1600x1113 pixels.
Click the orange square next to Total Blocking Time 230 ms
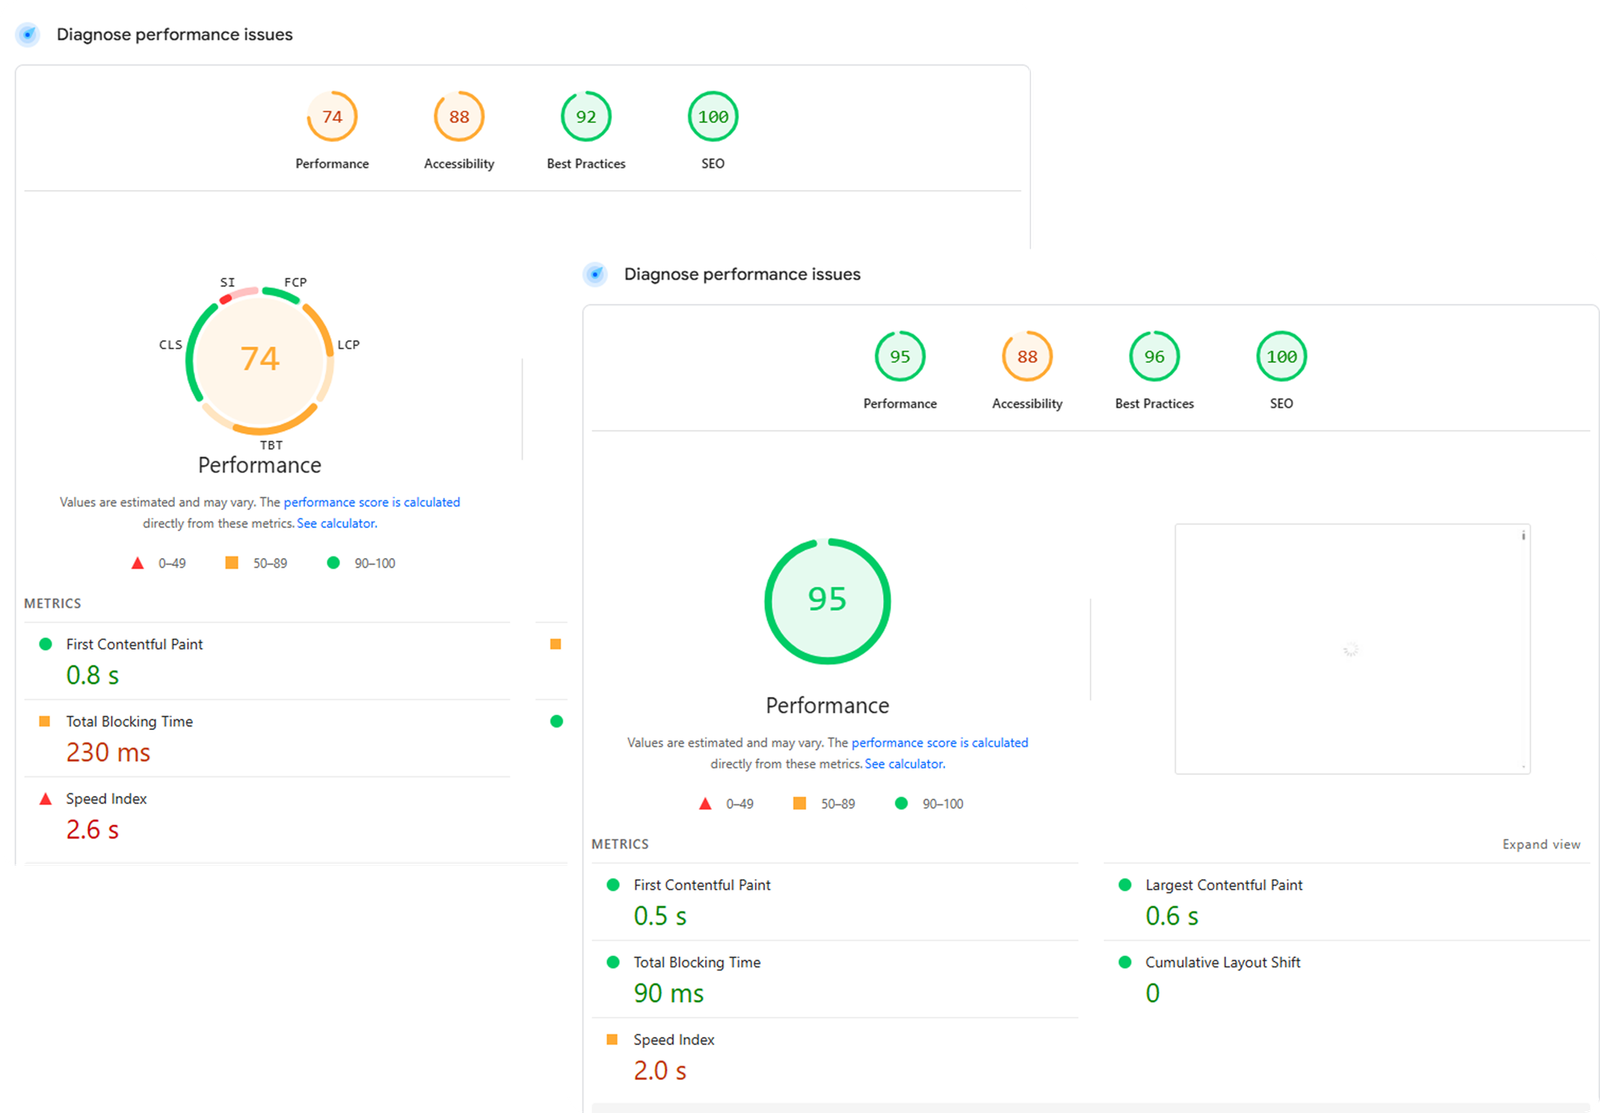(x=44, y=721)
